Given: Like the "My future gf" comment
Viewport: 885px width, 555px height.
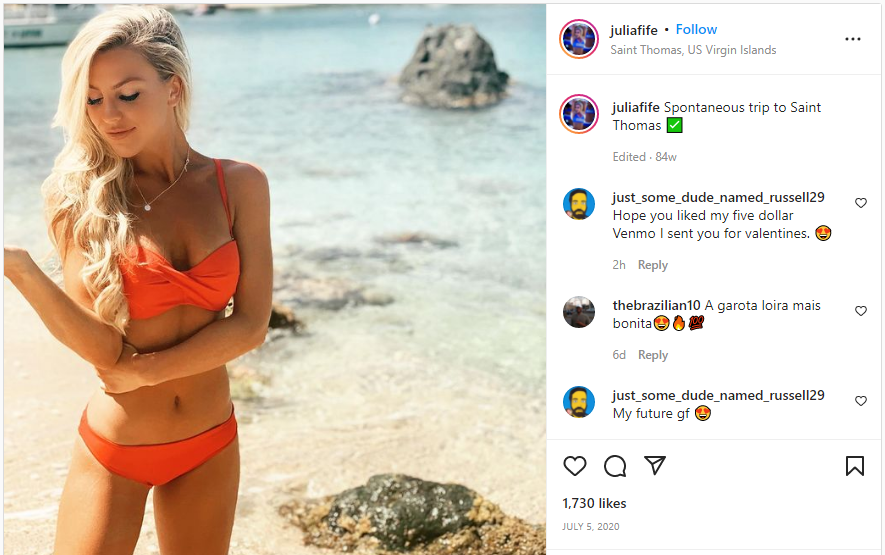Looking at the screenshot, I should coord(860,401).
